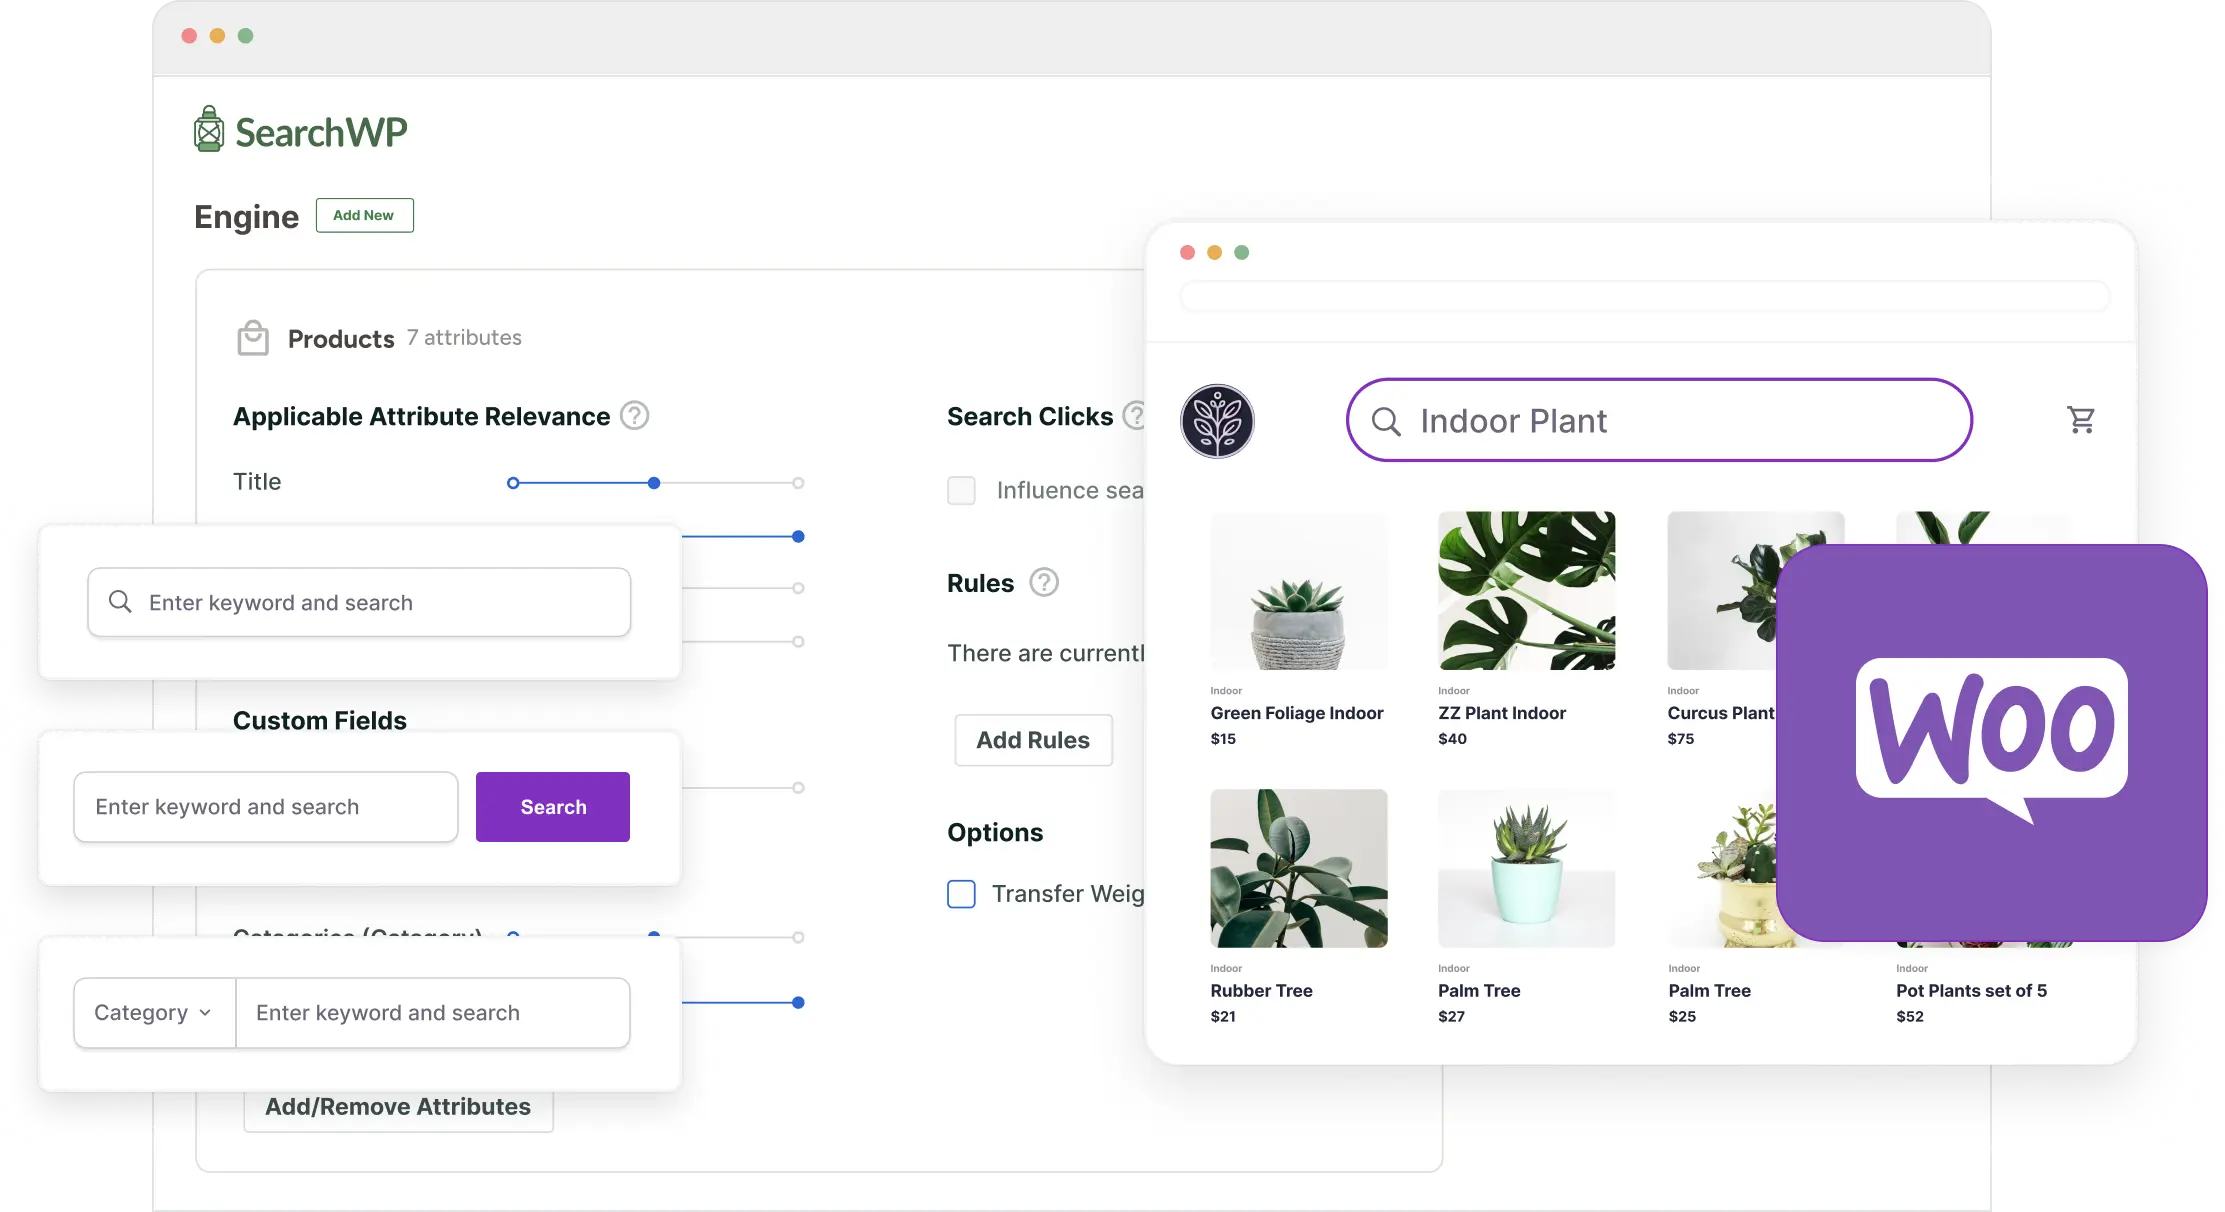Click the Rubber Tree product title
Screen dimensions: 2225x1212
1261,991
